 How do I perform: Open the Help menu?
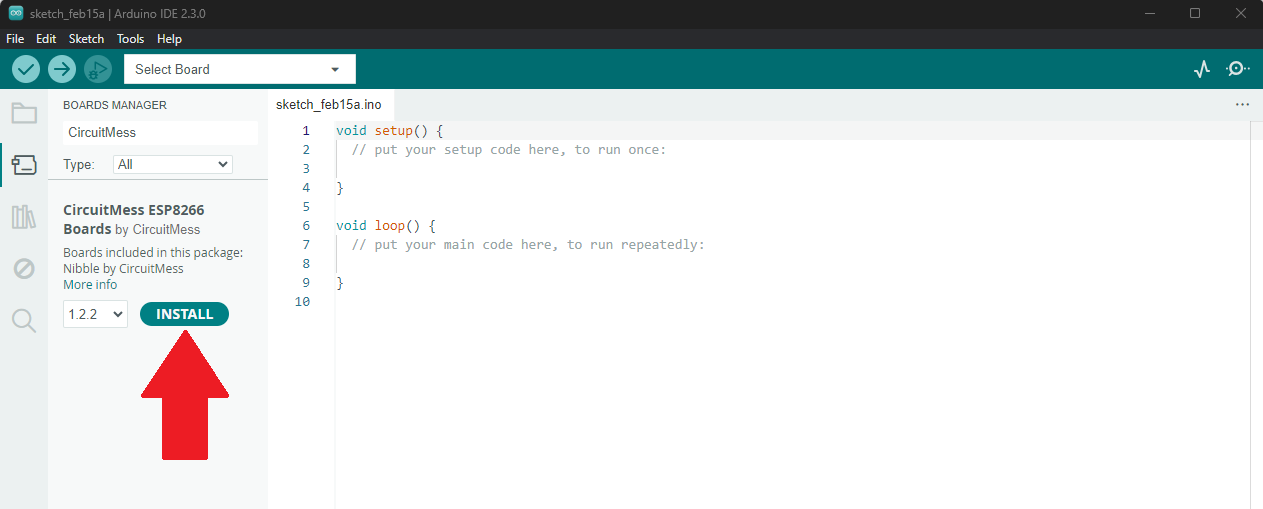(169, 39)
